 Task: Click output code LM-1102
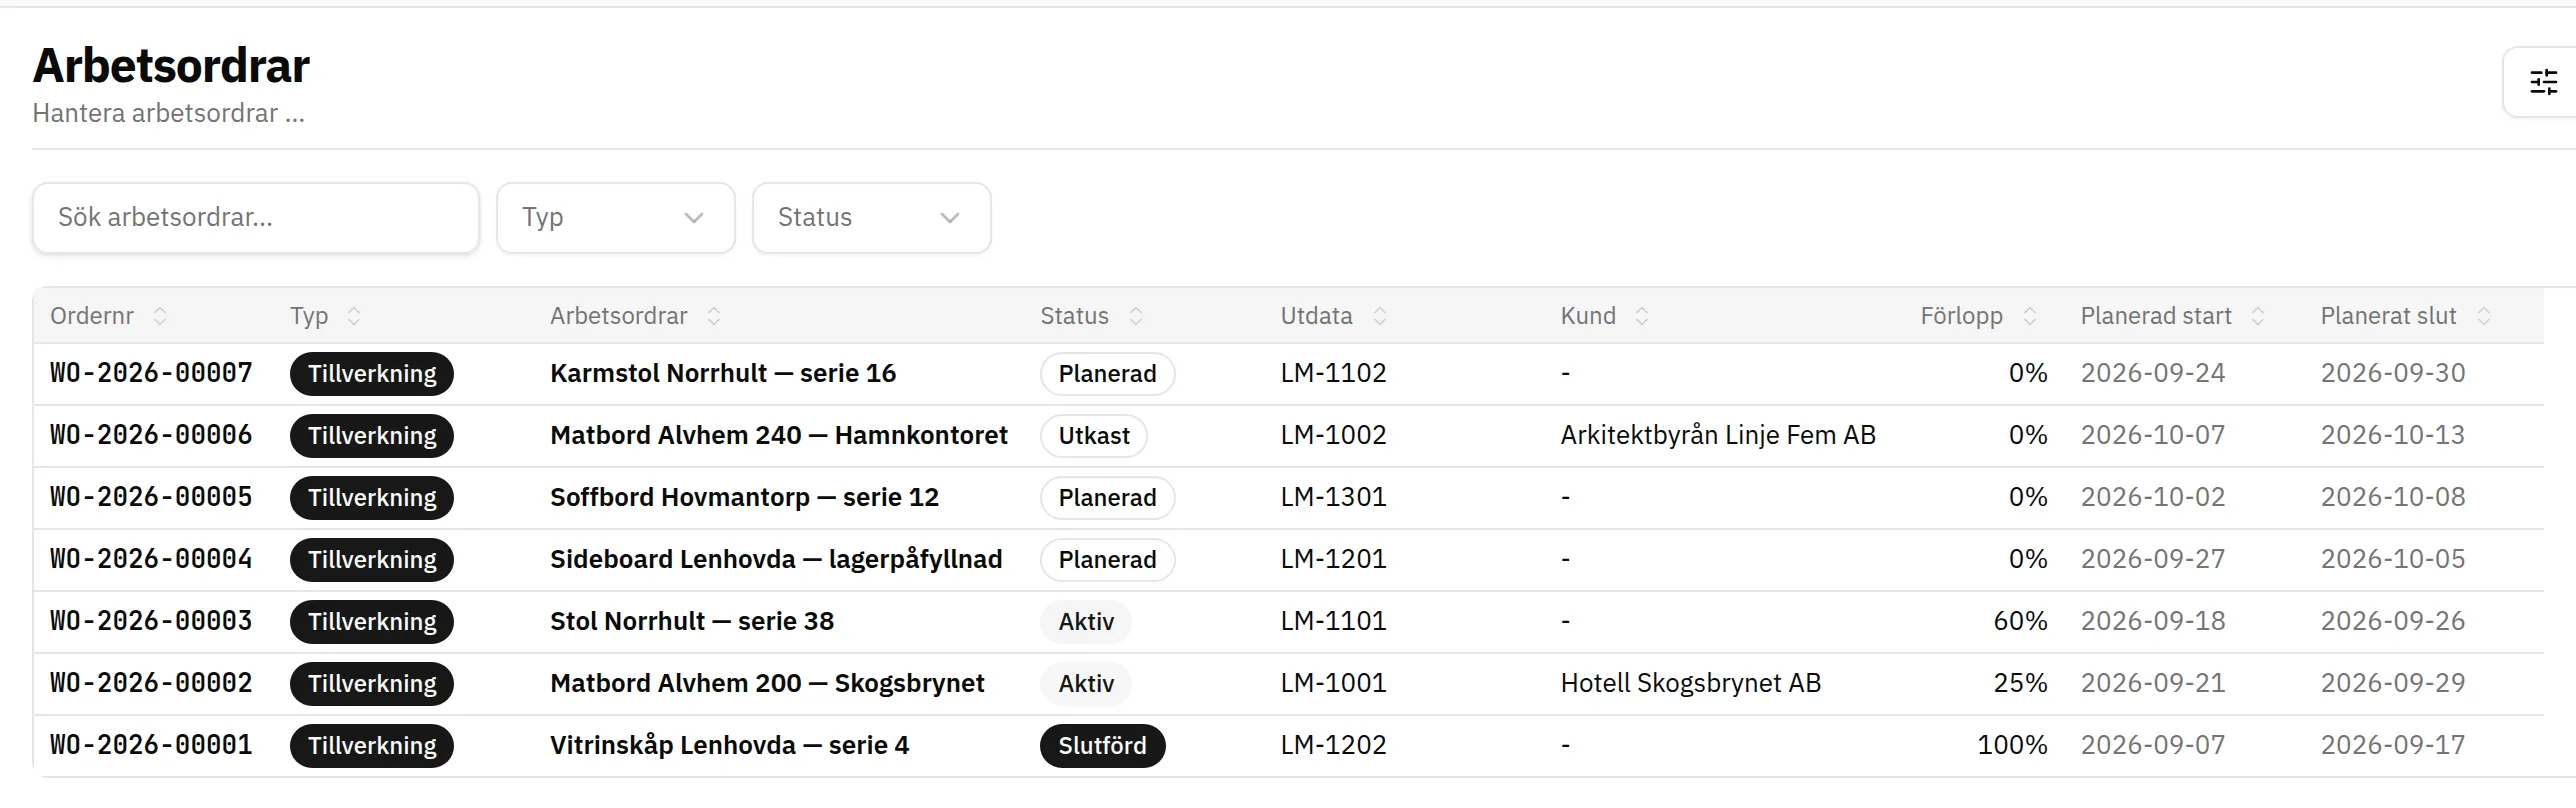(x=1334, y=373)
